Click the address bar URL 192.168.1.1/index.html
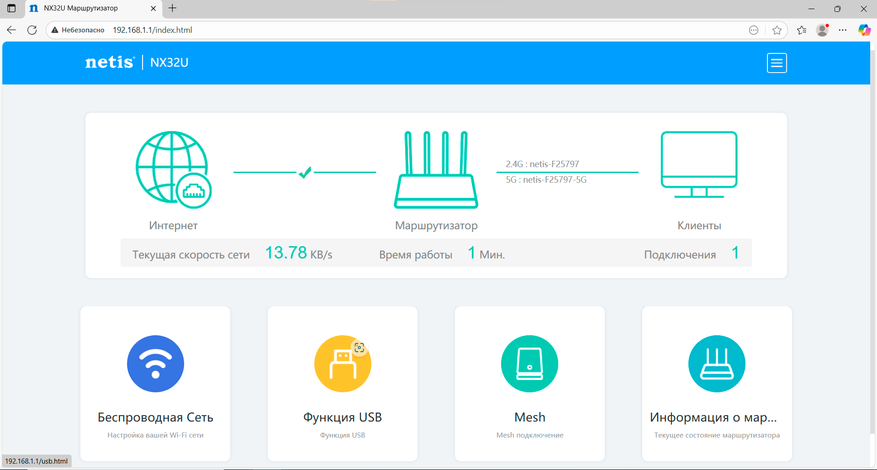The width and height of the screenshot is (877, 470). 152,30
